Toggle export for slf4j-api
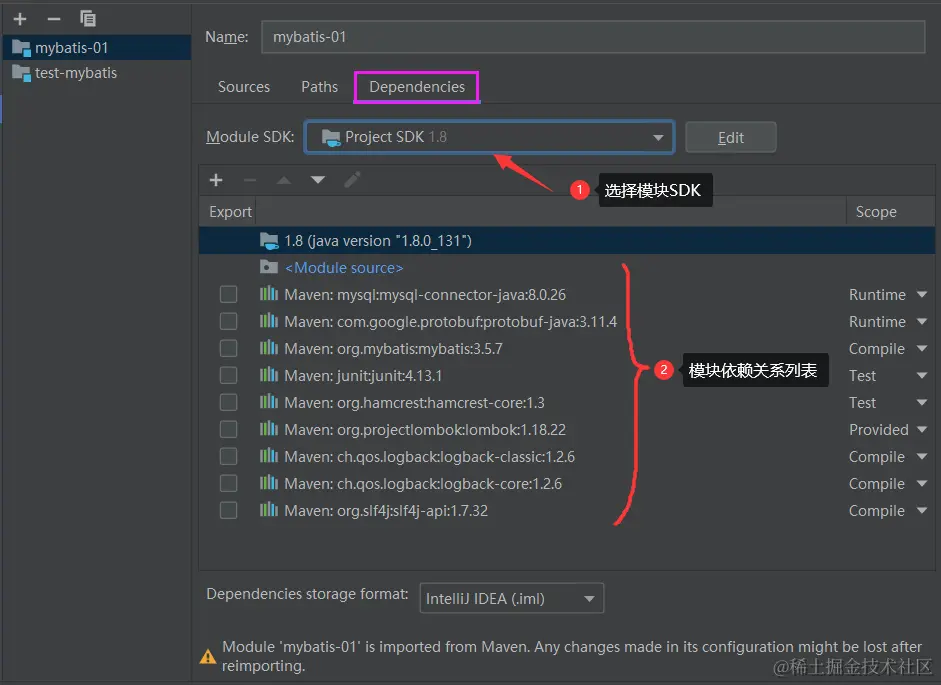 click(228, 511)
